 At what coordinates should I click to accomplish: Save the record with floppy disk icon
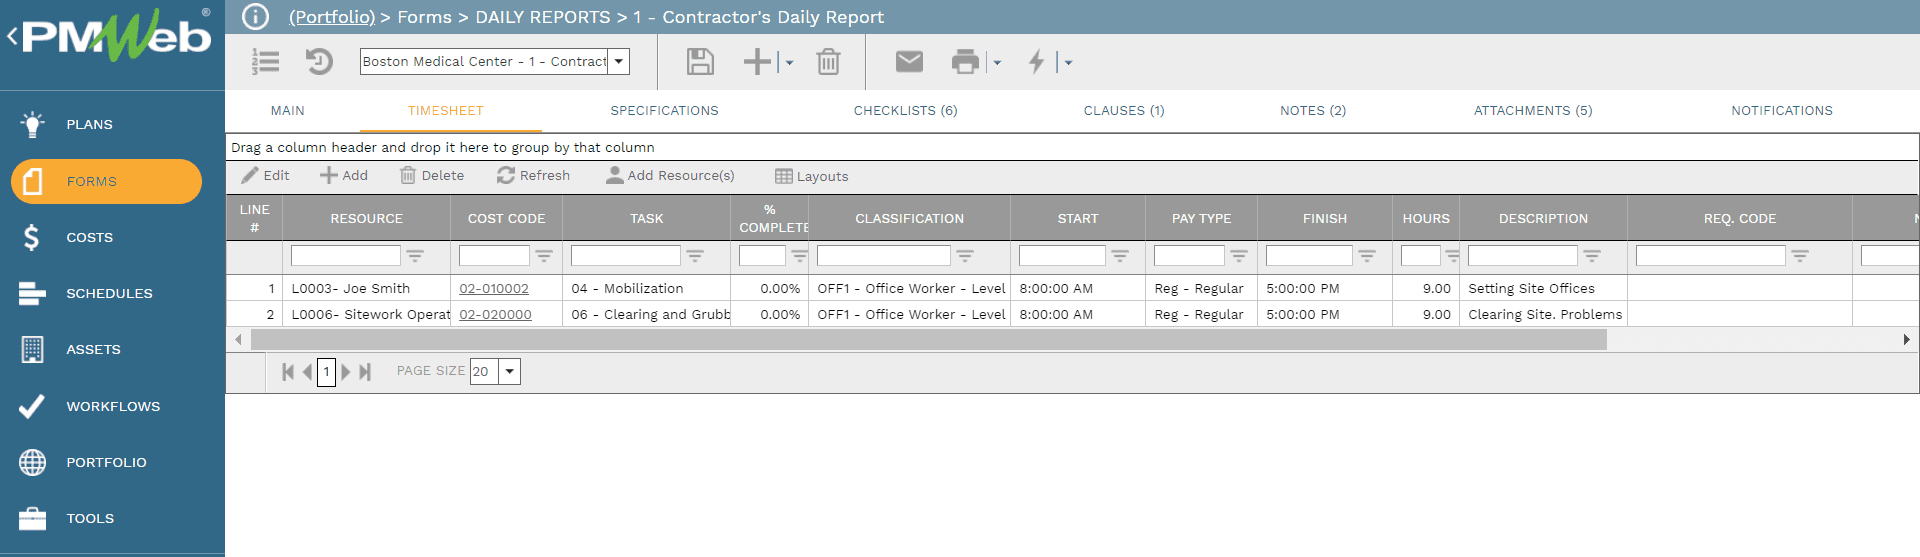(700, 62)
